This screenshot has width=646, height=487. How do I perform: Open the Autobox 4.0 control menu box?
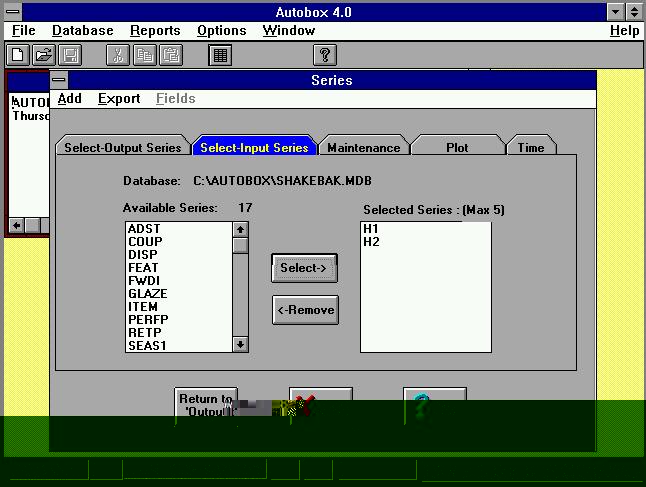13,12
